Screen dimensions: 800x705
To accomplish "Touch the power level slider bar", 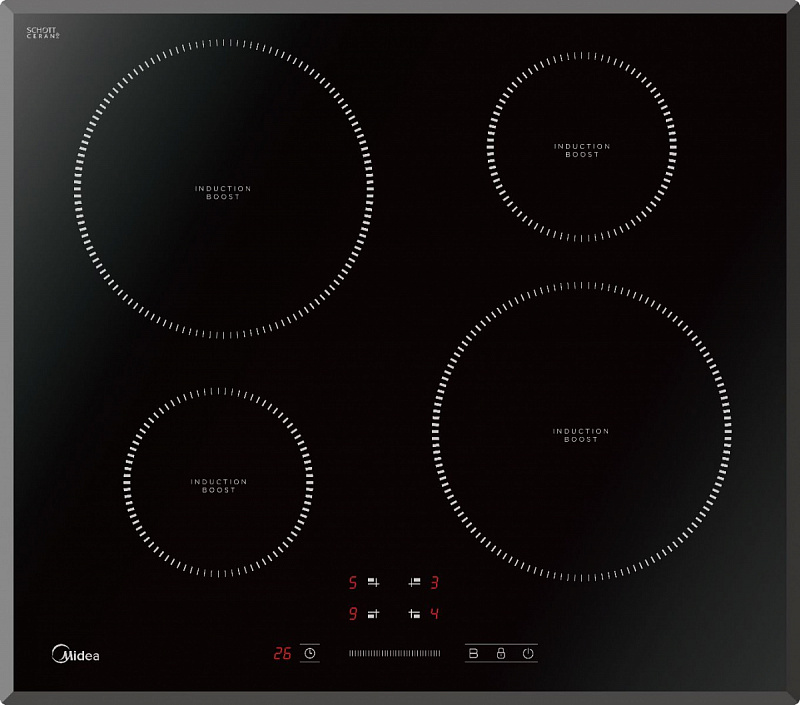I will (394, 653).
